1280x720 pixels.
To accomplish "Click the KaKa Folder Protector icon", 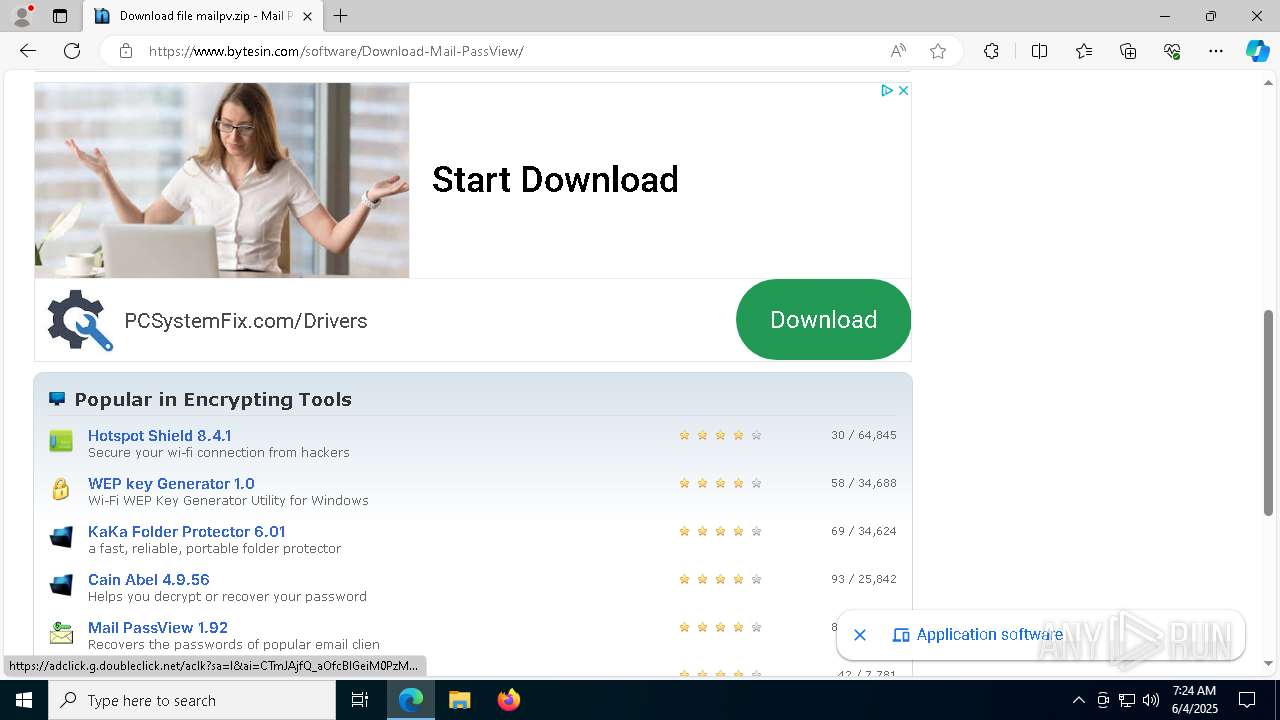I will 61,537.
